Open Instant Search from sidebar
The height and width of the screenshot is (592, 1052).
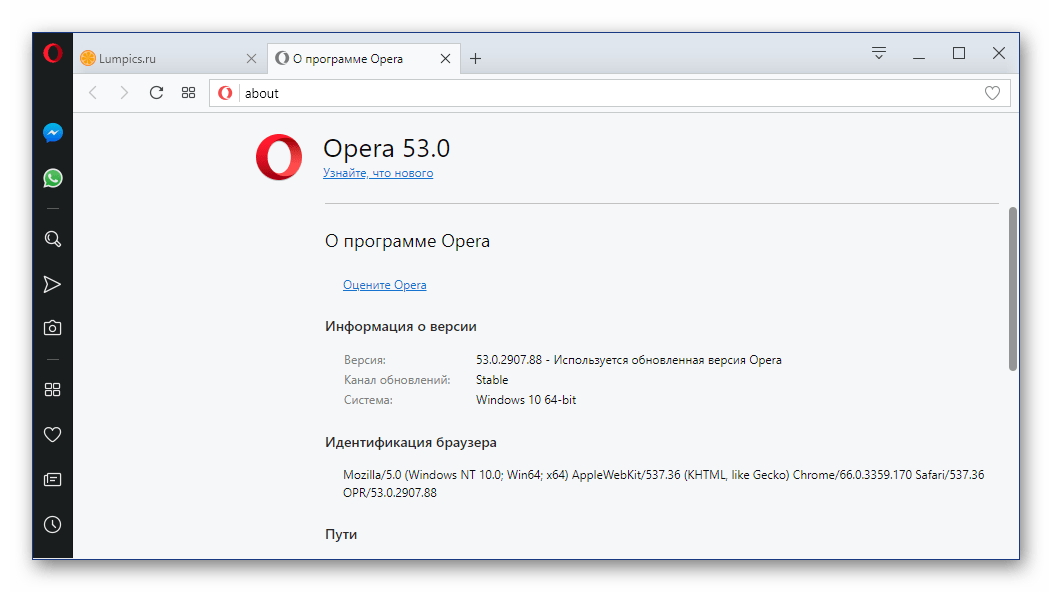point(53,239)
